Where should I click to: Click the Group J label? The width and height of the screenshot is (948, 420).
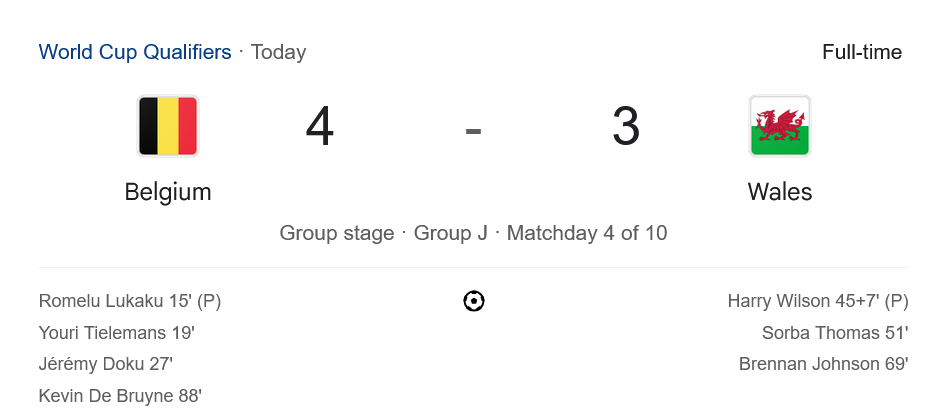(x=451, y=233)
